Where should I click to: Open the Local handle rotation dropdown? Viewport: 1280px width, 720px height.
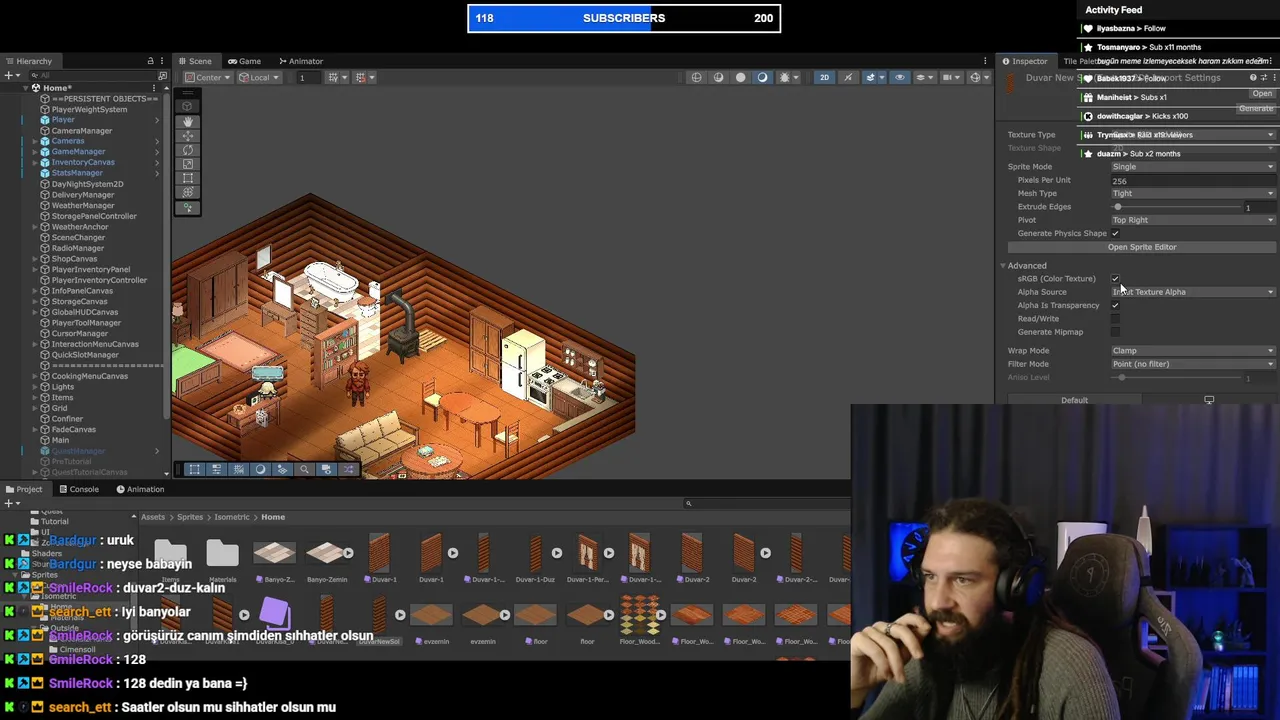click(261, 77)
